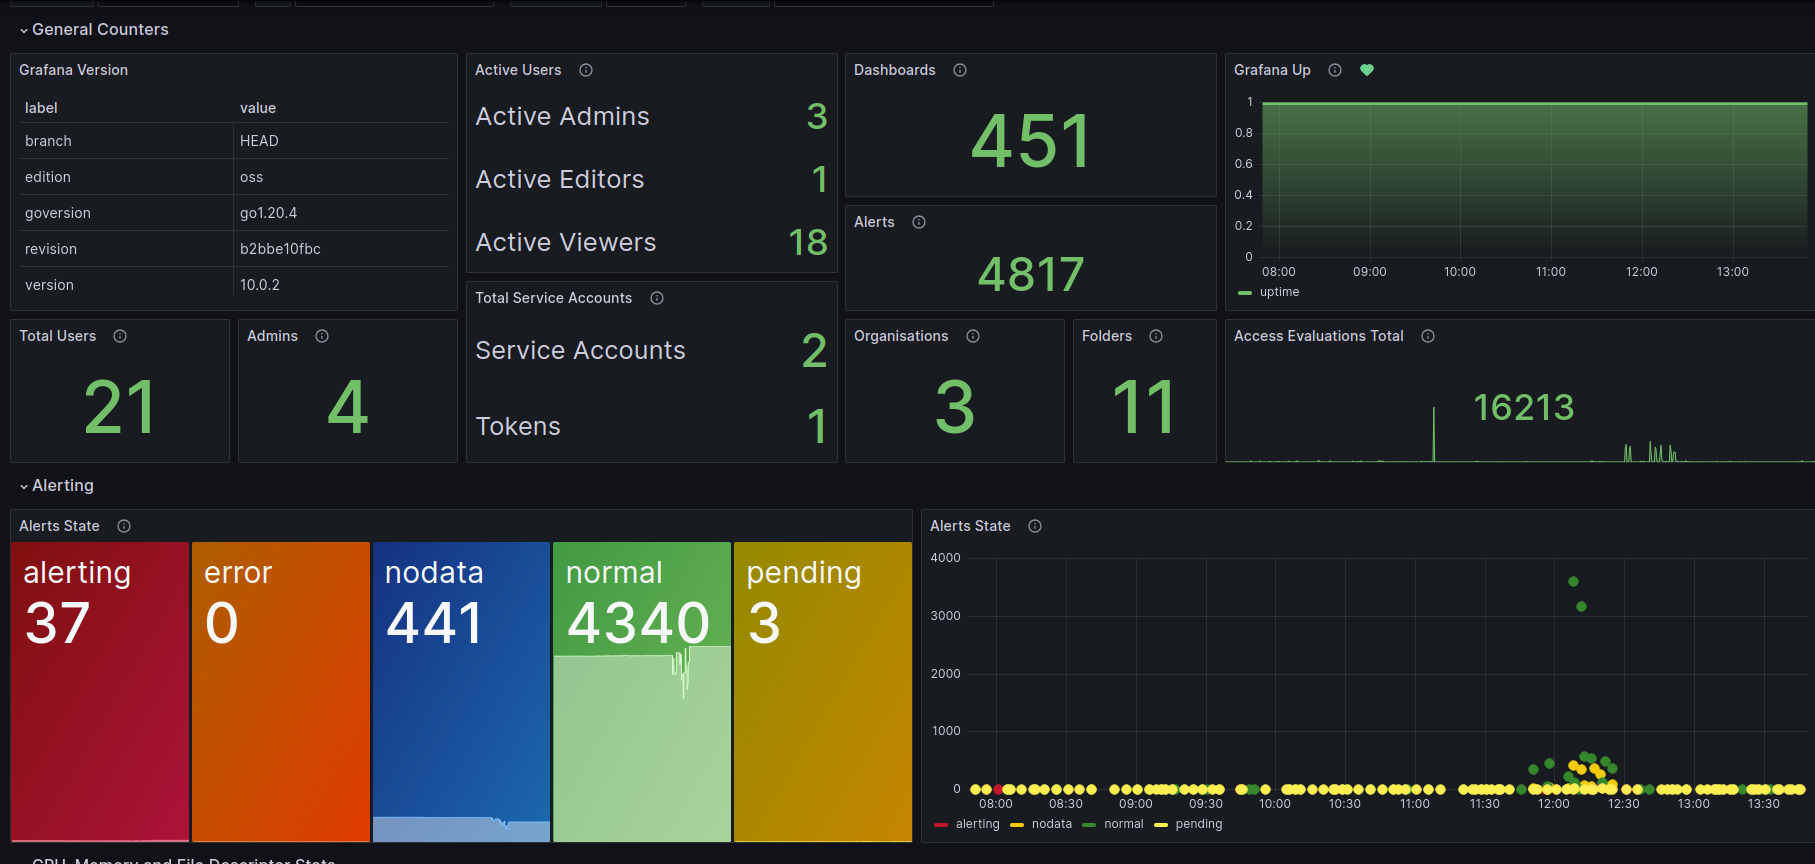Click info icon beside Active Users title
Viewport: 1815px width, 864px height.
586,70
